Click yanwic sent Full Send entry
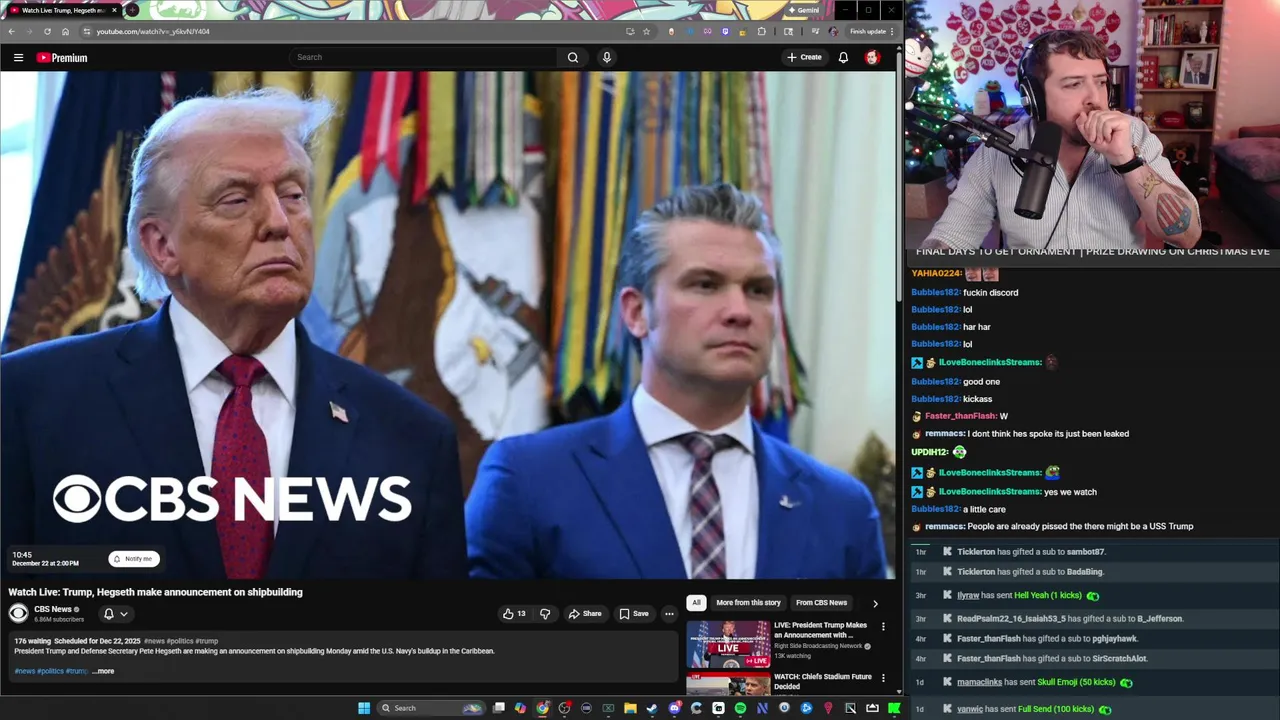This screenshot has width=1280, height=720. [1034, 709]
